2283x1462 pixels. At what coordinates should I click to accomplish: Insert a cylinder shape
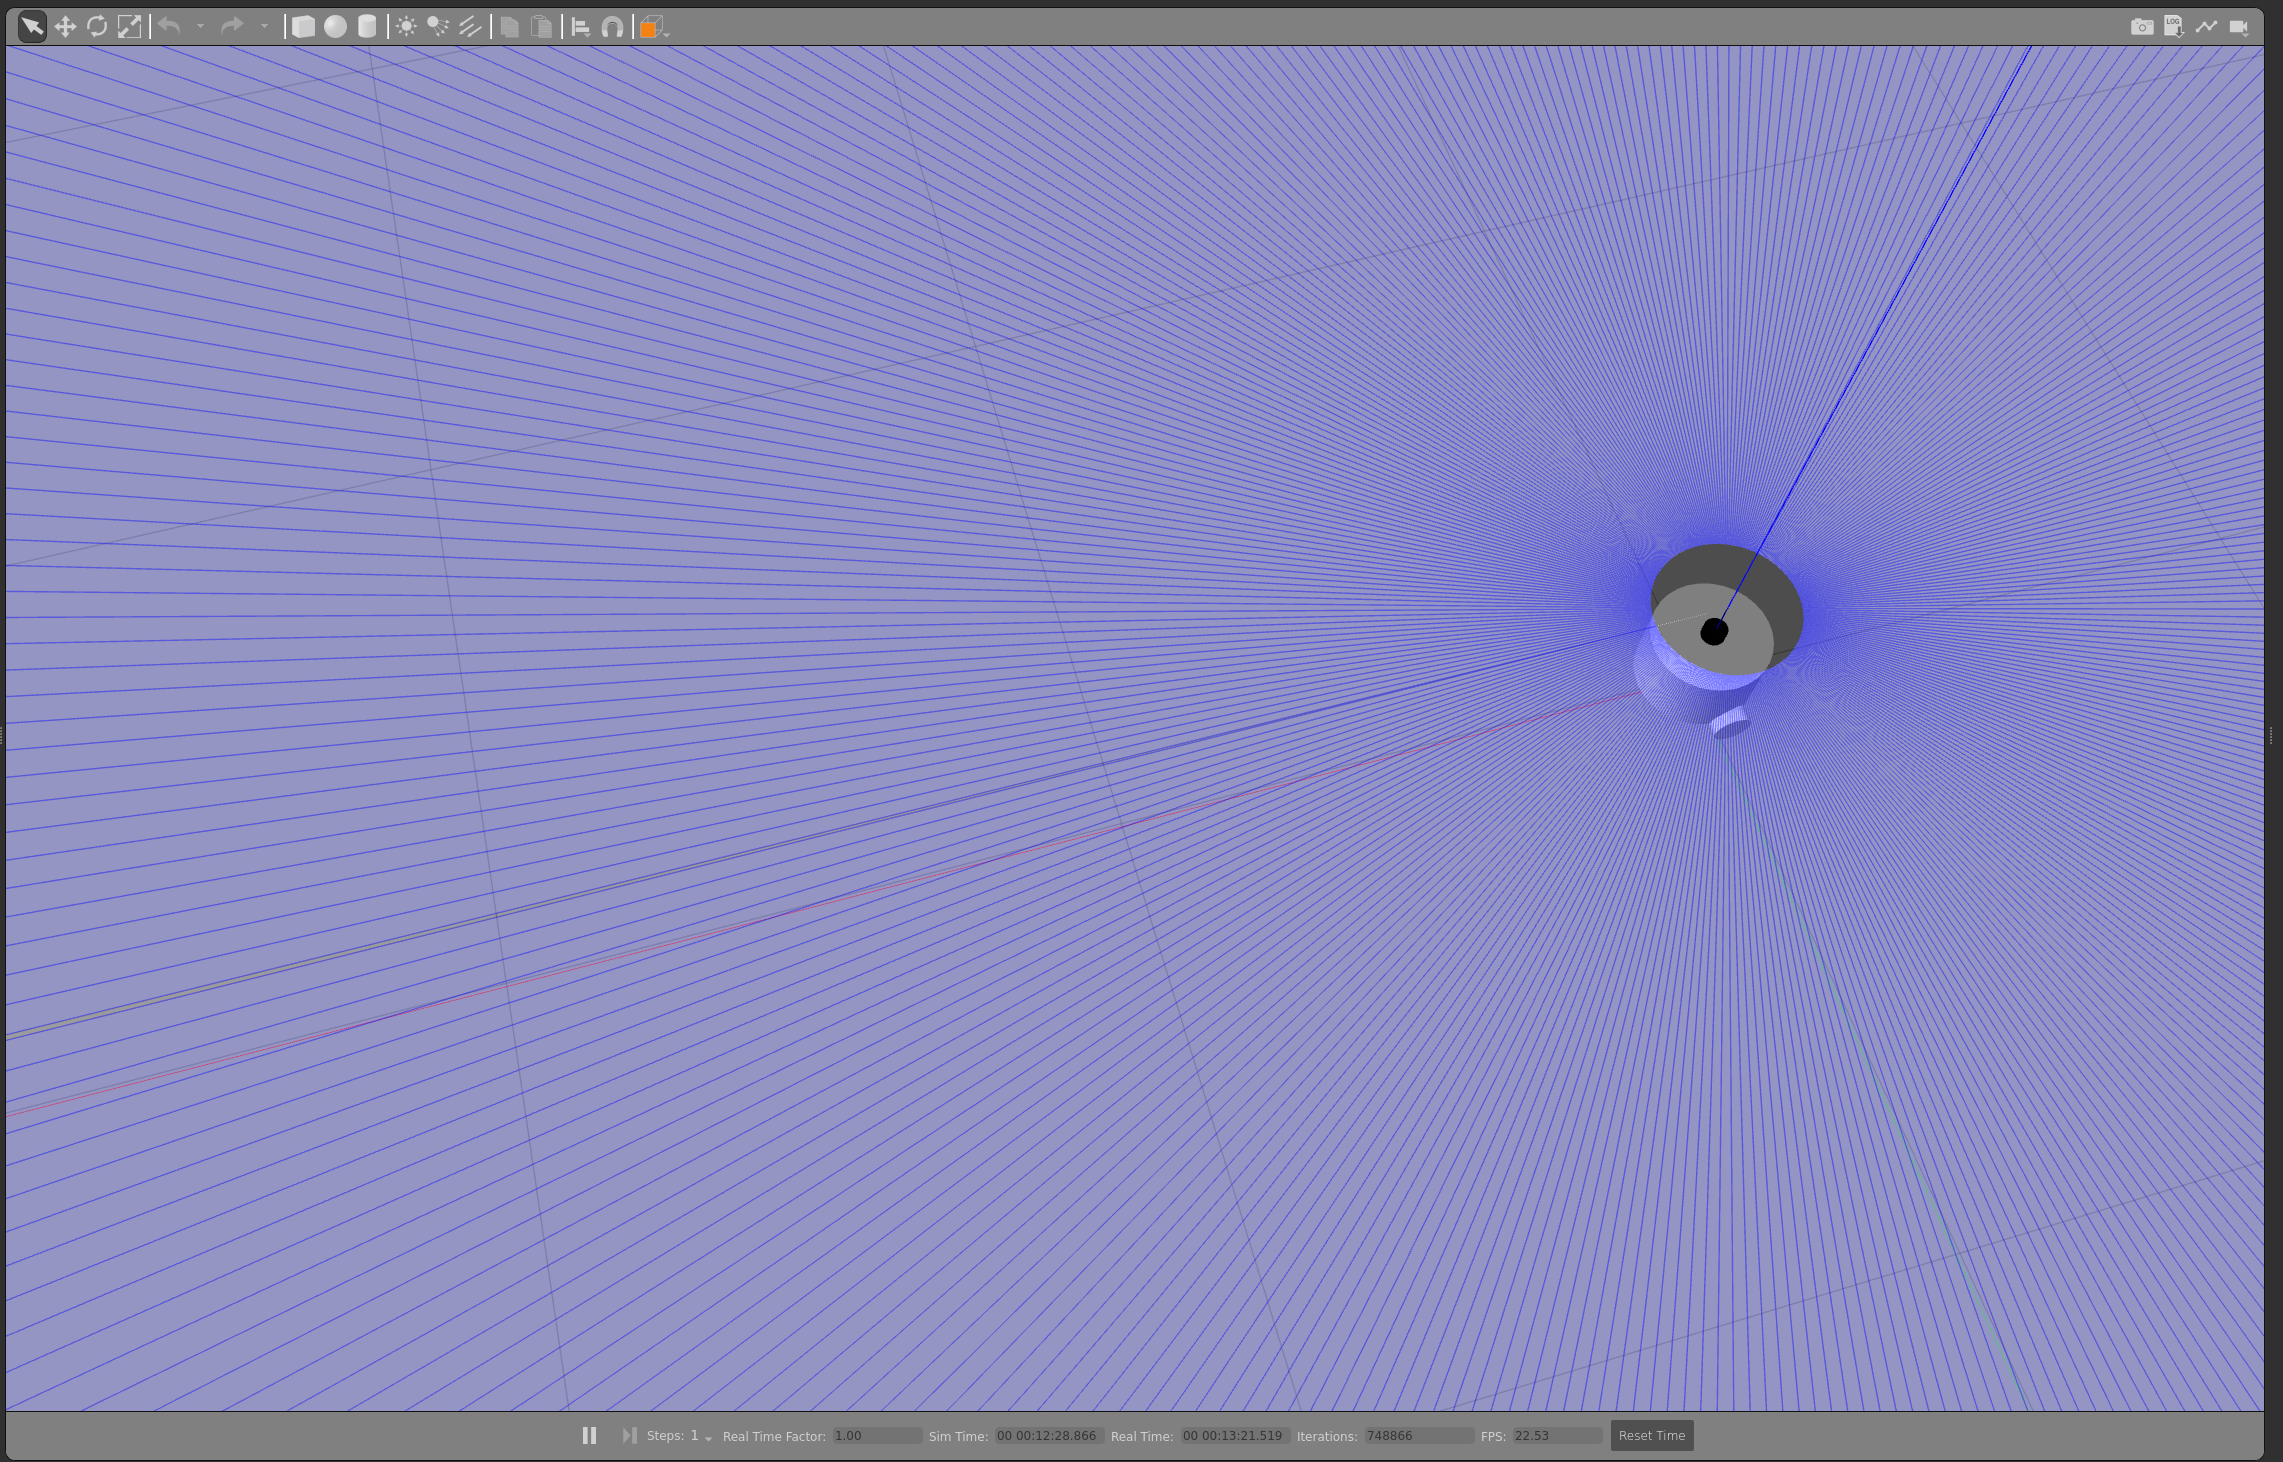[x=367, y=27]
